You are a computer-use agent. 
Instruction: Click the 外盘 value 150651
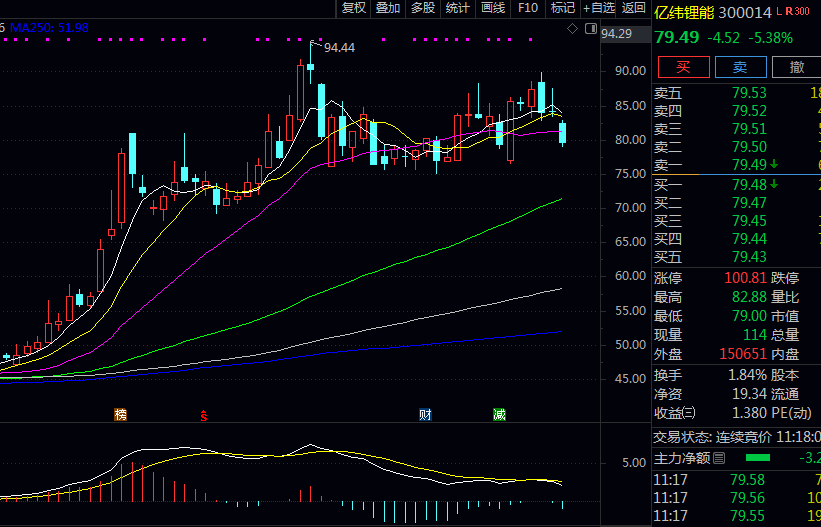(x=743, y=354)
